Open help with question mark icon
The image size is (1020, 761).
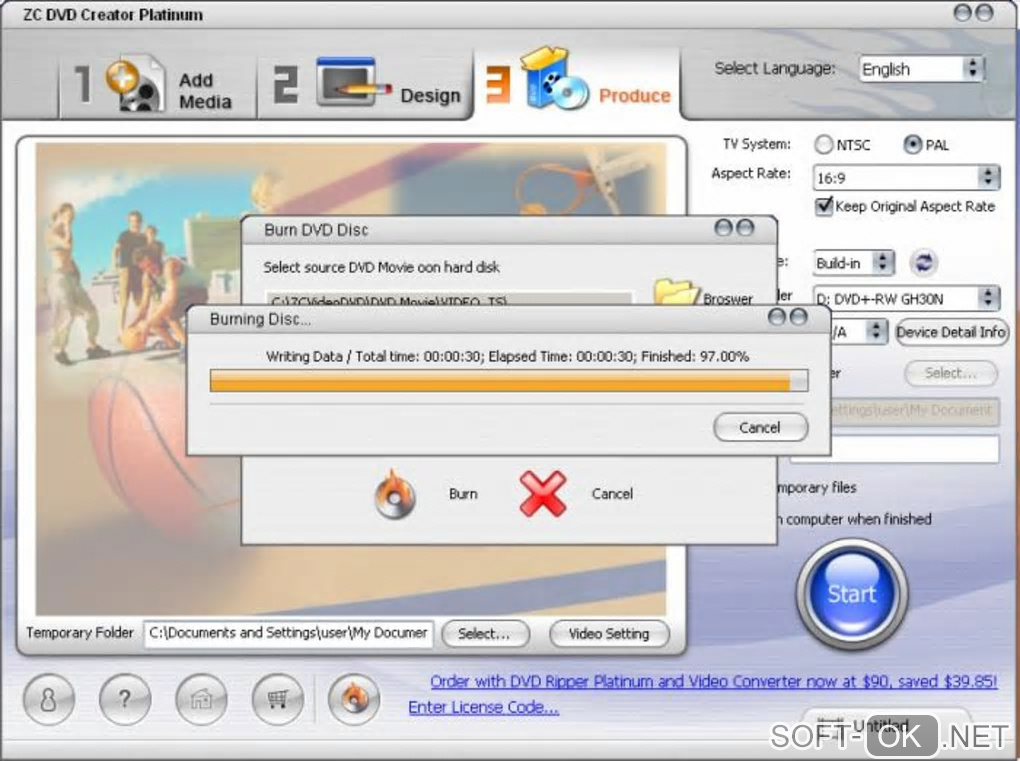(125, 700)
